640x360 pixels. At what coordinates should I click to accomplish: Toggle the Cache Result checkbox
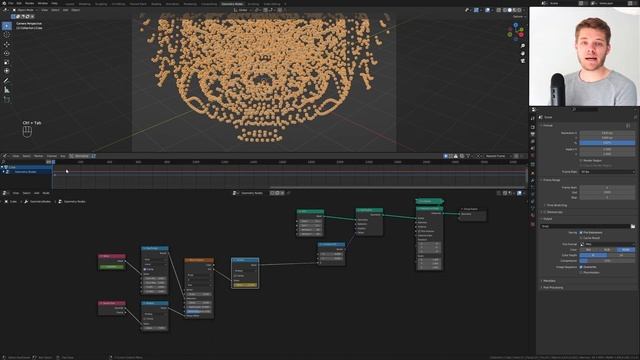581,238
